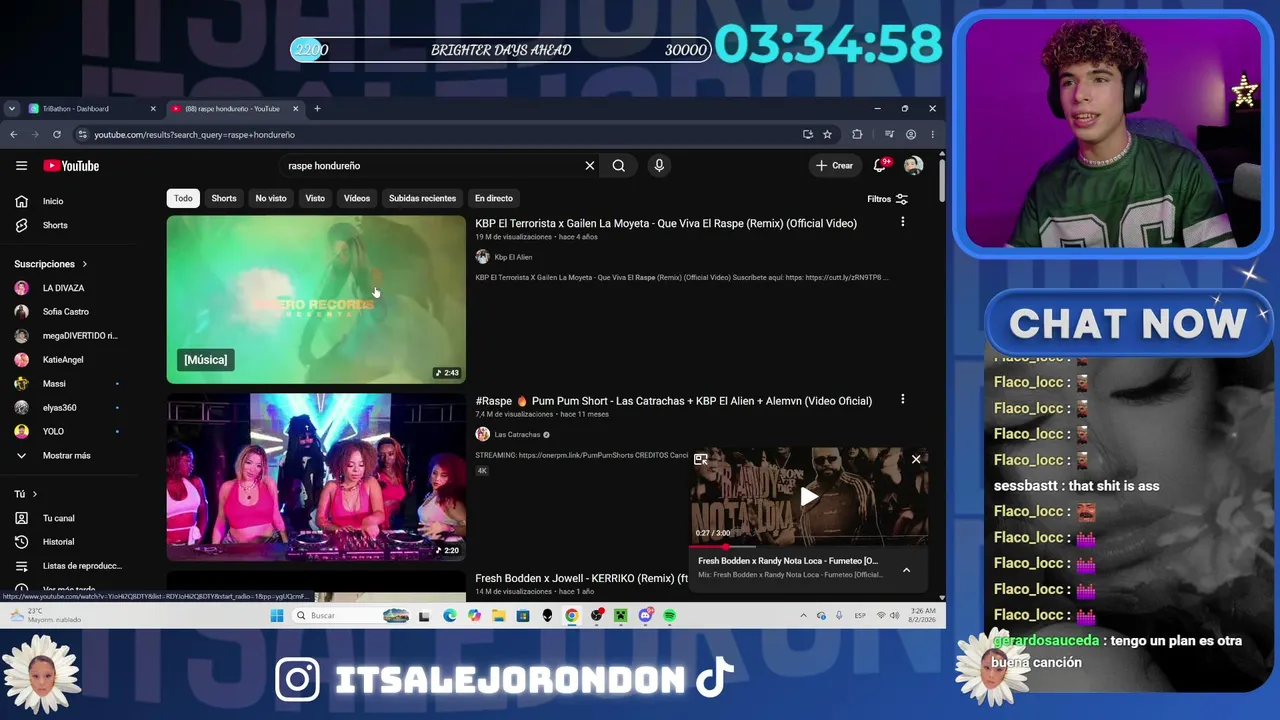
Task: Open more options for the Pum Pum Short video
Action: [x=902, y=399]
